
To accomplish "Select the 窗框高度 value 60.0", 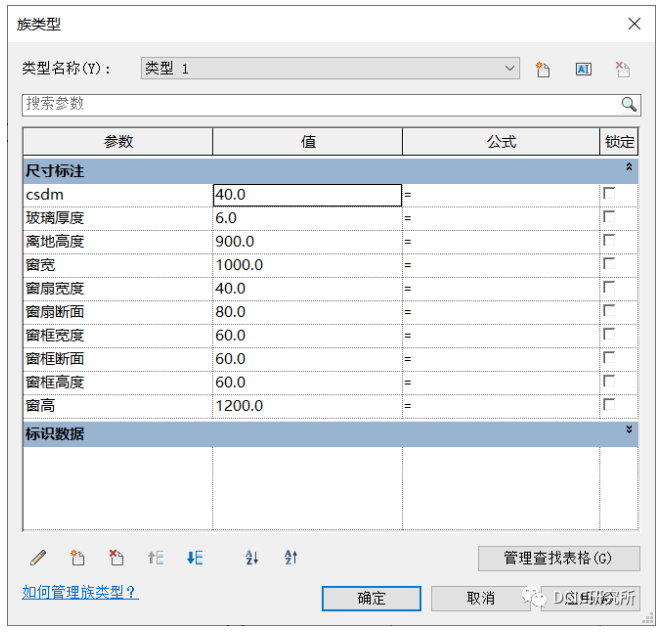I will 307,383.
